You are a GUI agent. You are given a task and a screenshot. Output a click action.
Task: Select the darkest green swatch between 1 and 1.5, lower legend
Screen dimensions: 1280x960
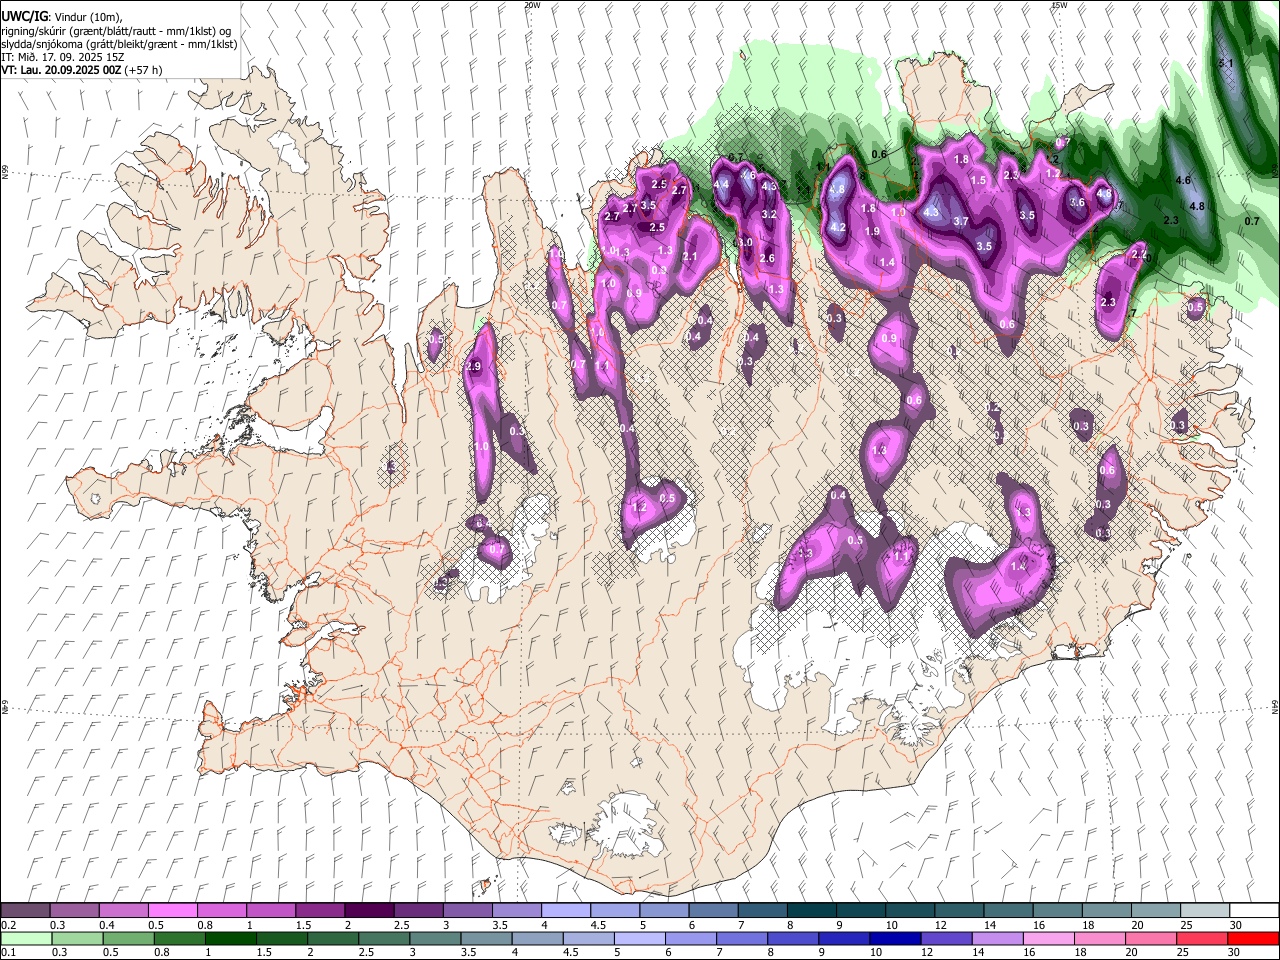pyautogui.click(x=230, y=938)
